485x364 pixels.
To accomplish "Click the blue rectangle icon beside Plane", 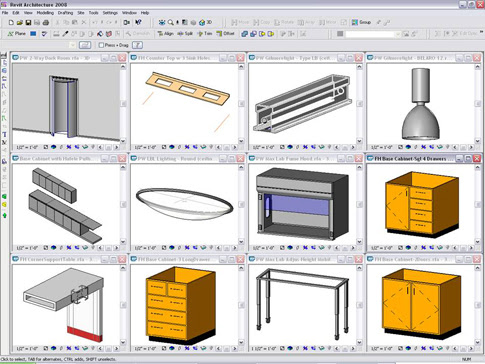I will (33, 34).
